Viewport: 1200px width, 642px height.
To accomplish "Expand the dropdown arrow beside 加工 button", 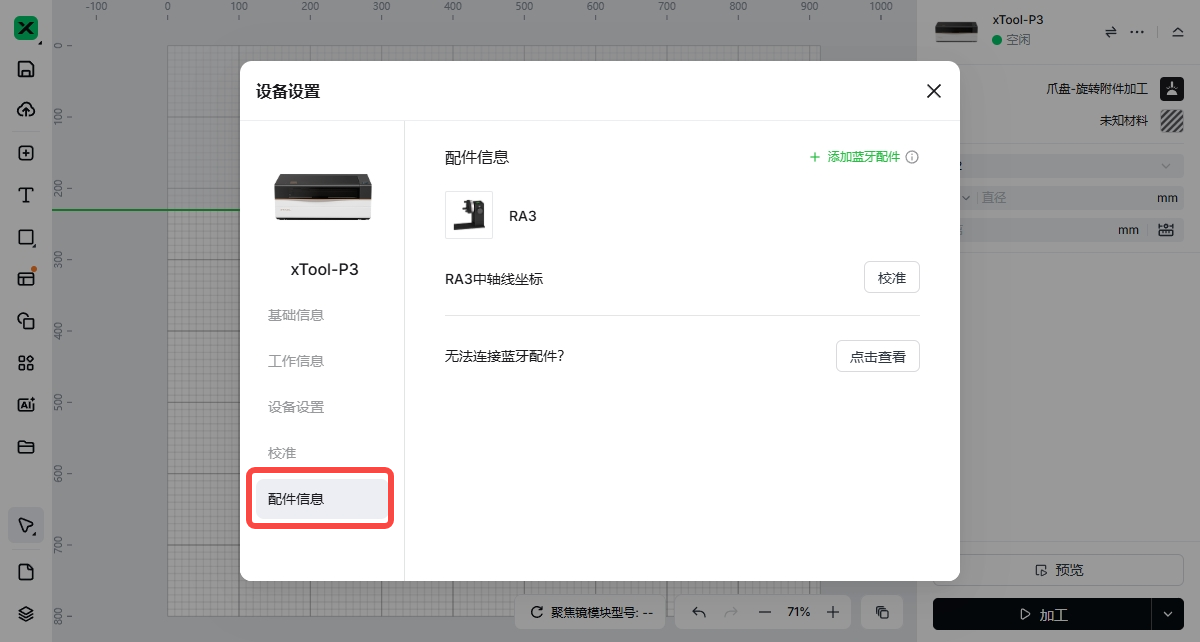I will 1167,614.
